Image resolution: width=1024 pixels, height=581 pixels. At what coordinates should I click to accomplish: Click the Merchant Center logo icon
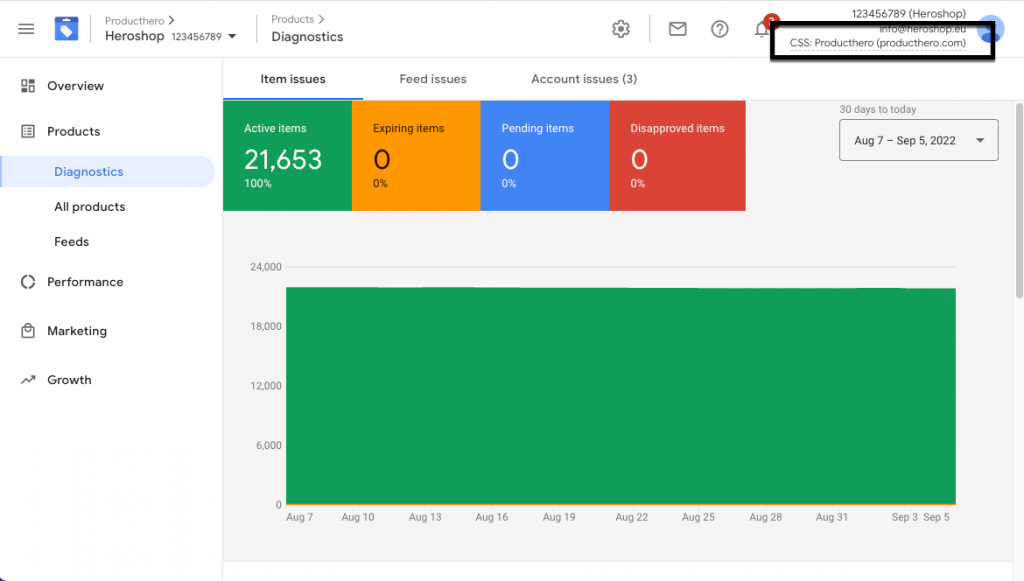coord(66,29)
